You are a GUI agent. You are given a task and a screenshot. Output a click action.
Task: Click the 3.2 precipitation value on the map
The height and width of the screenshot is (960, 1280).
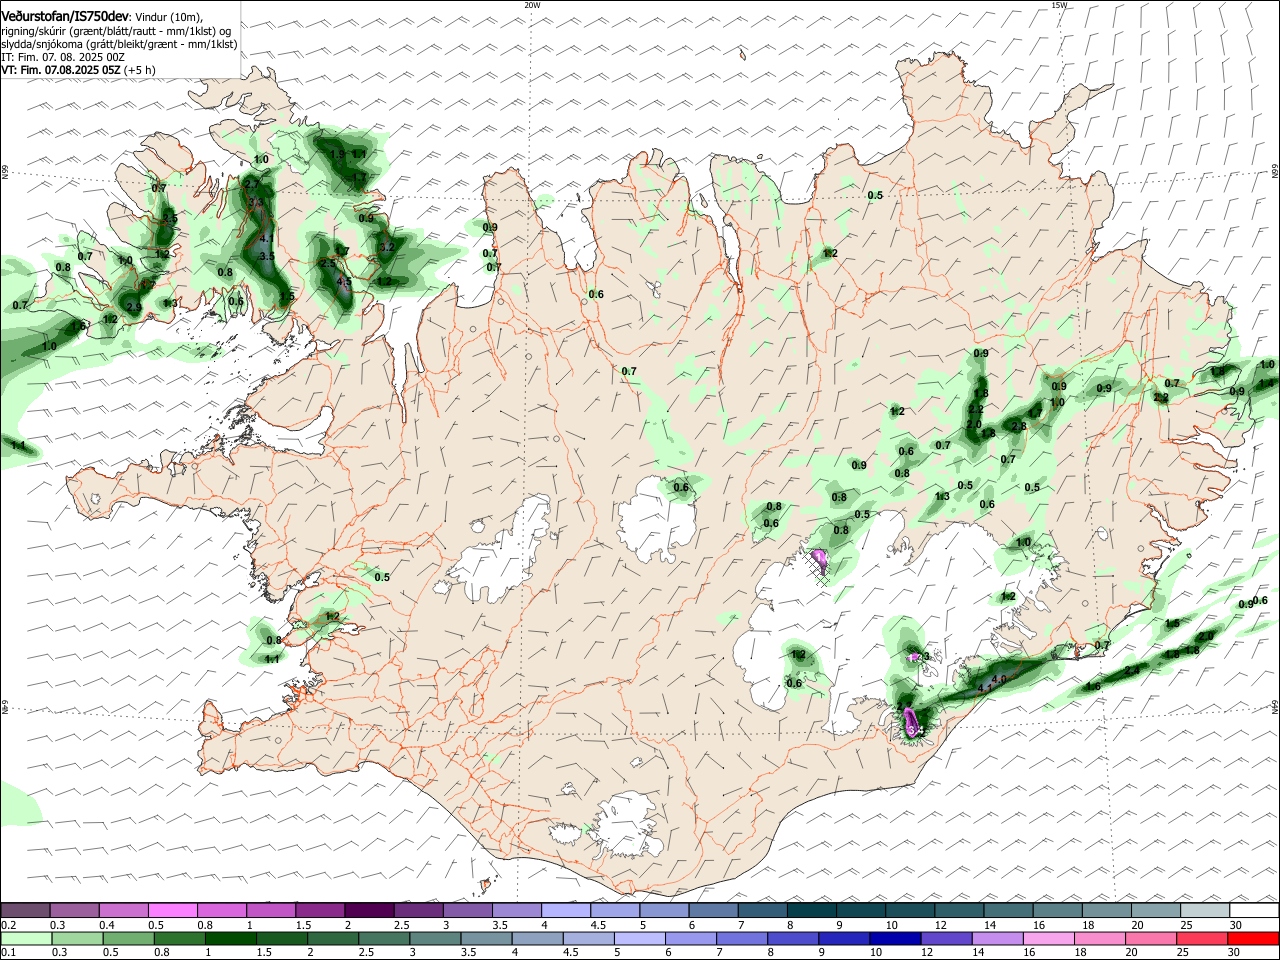click(x=388, y=246)
